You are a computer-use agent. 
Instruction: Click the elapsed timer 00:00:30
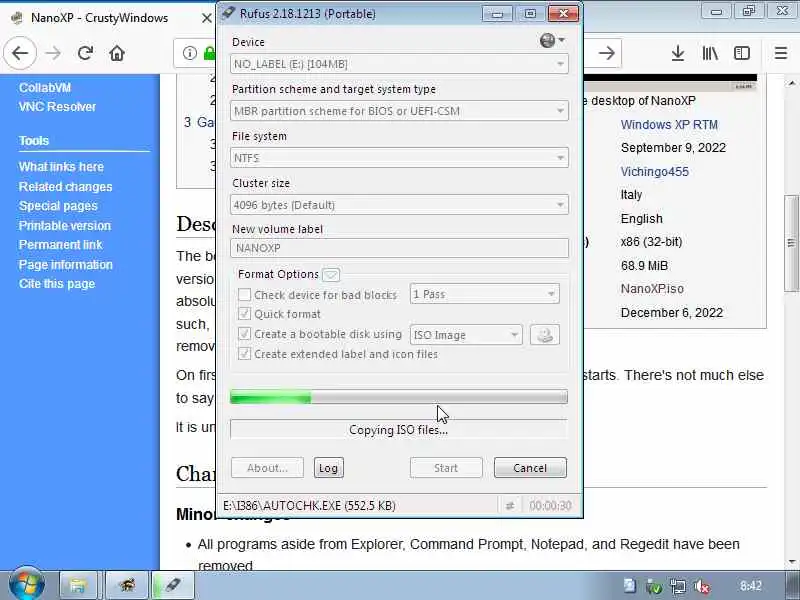pyautogui.click(x=550, y=506)
